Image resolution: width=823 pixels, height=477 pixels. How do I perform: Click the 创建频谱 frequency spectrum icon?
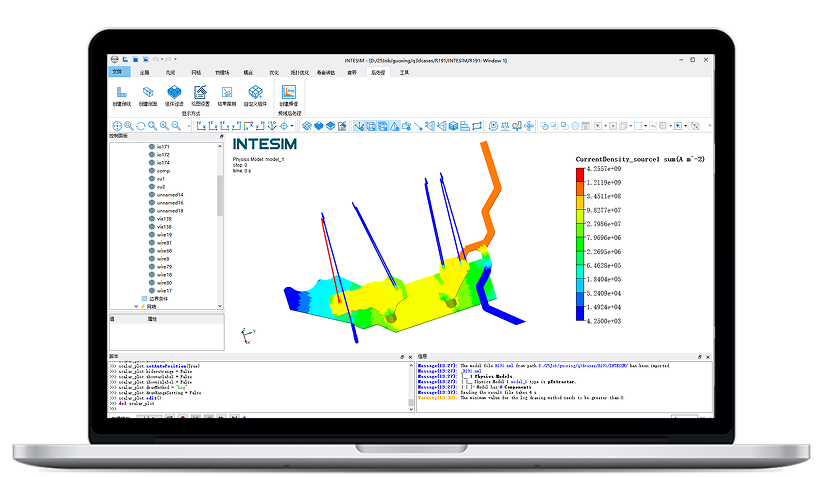tap(288, 93)
